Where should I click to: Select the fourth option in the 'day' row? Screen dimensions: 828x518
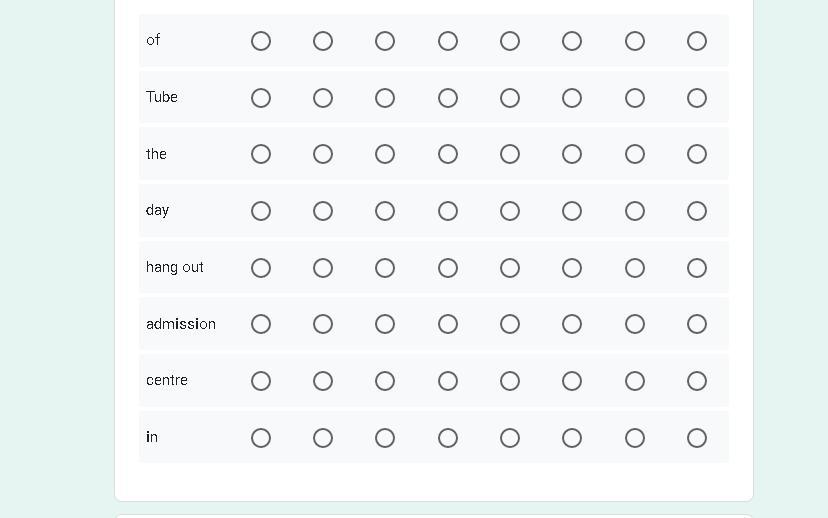tap(448, 211)
